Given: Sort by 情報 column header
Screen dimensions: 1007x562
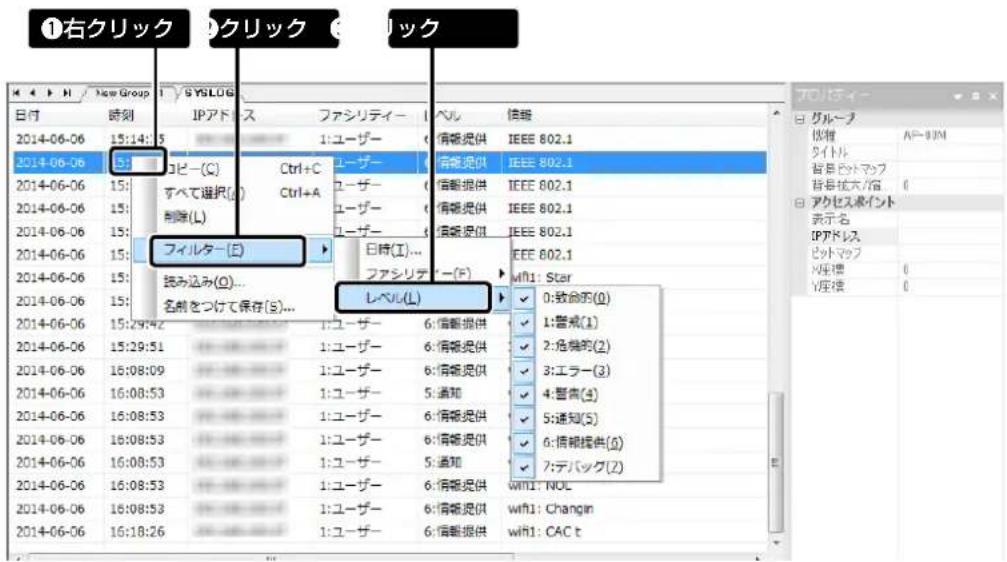Looking at the screenshot, I should 519,116.
